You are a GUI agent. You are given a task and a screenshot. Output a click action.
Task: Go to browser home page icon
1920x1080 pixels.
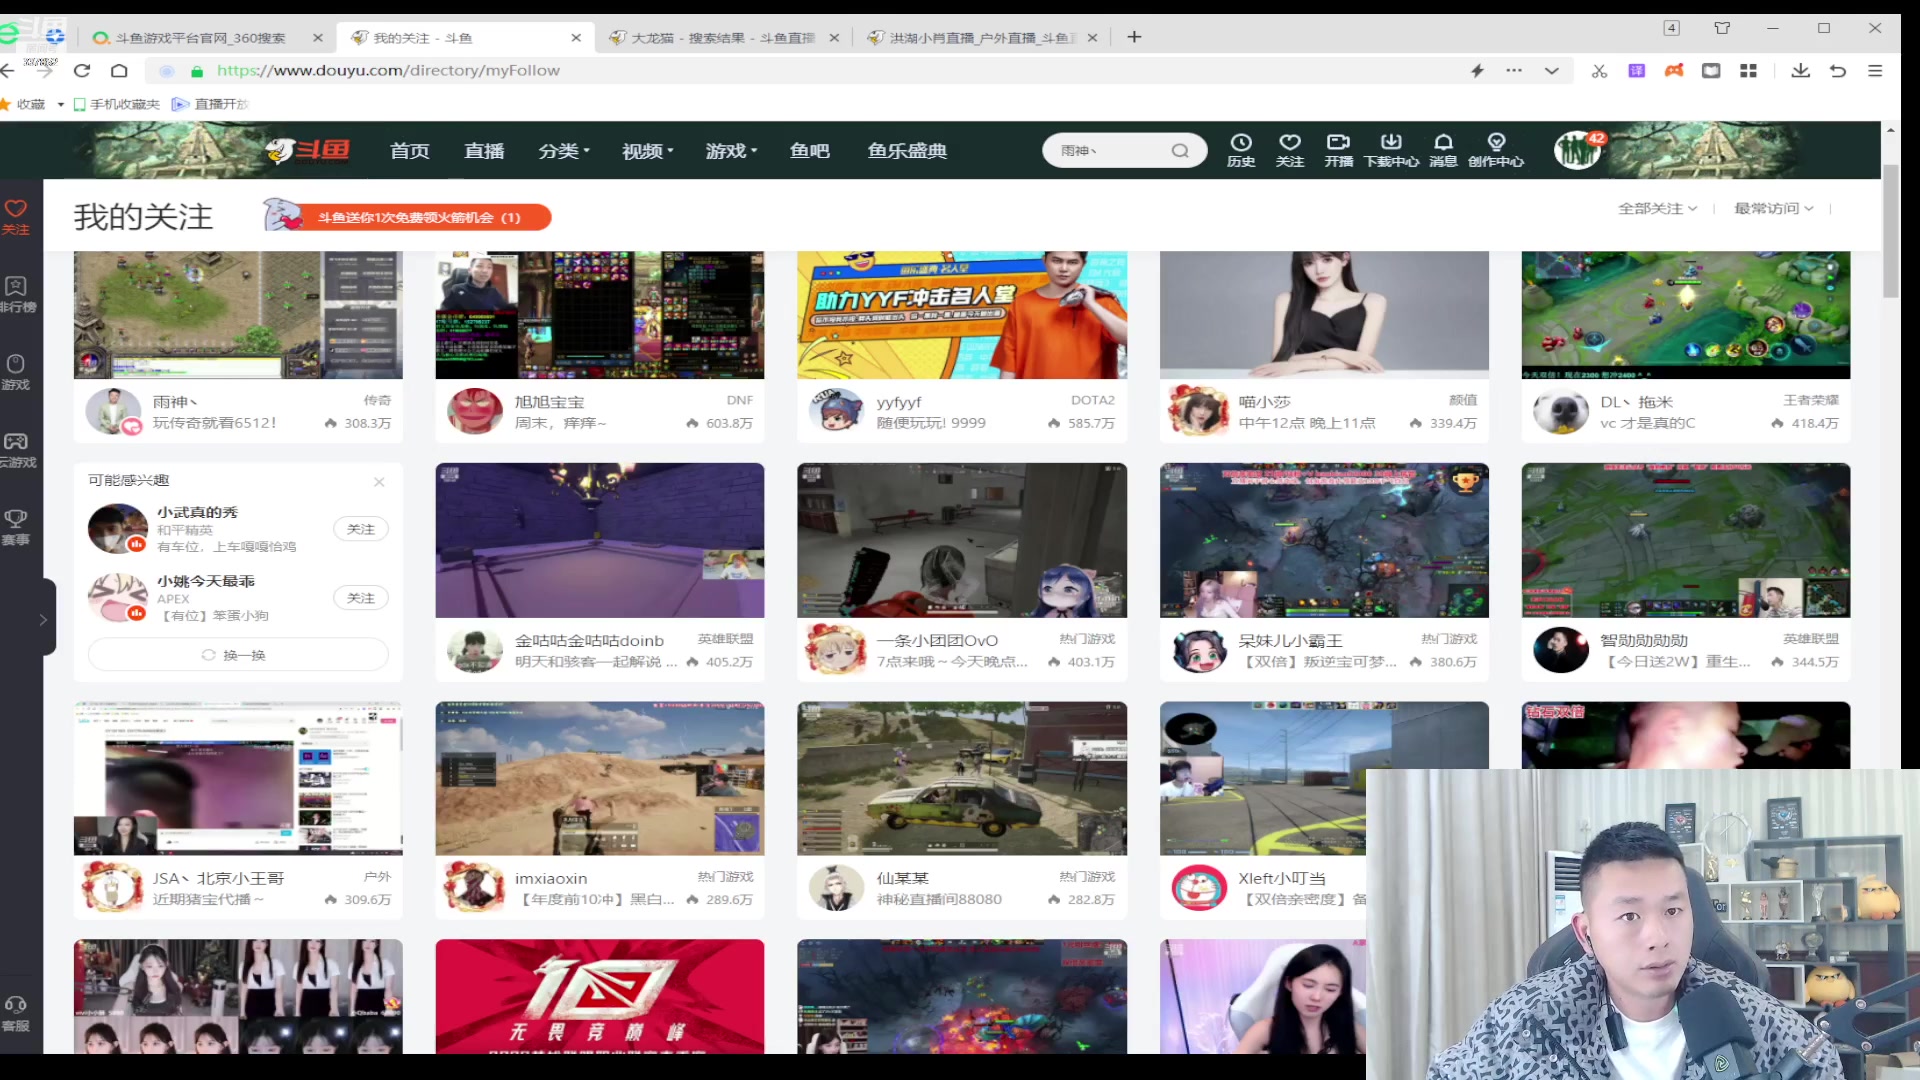click(119, 71)
